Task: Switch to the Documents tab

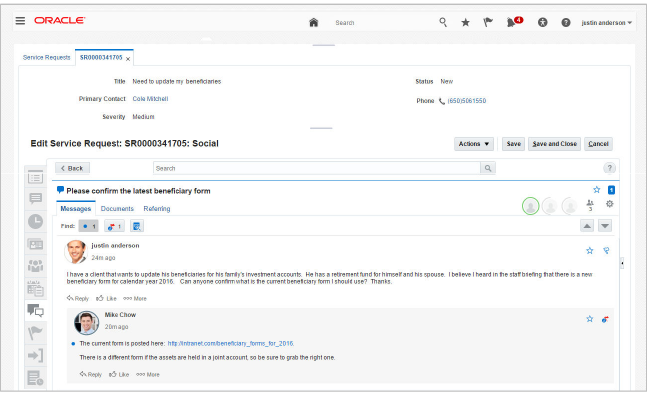Action: click(117, 209)
